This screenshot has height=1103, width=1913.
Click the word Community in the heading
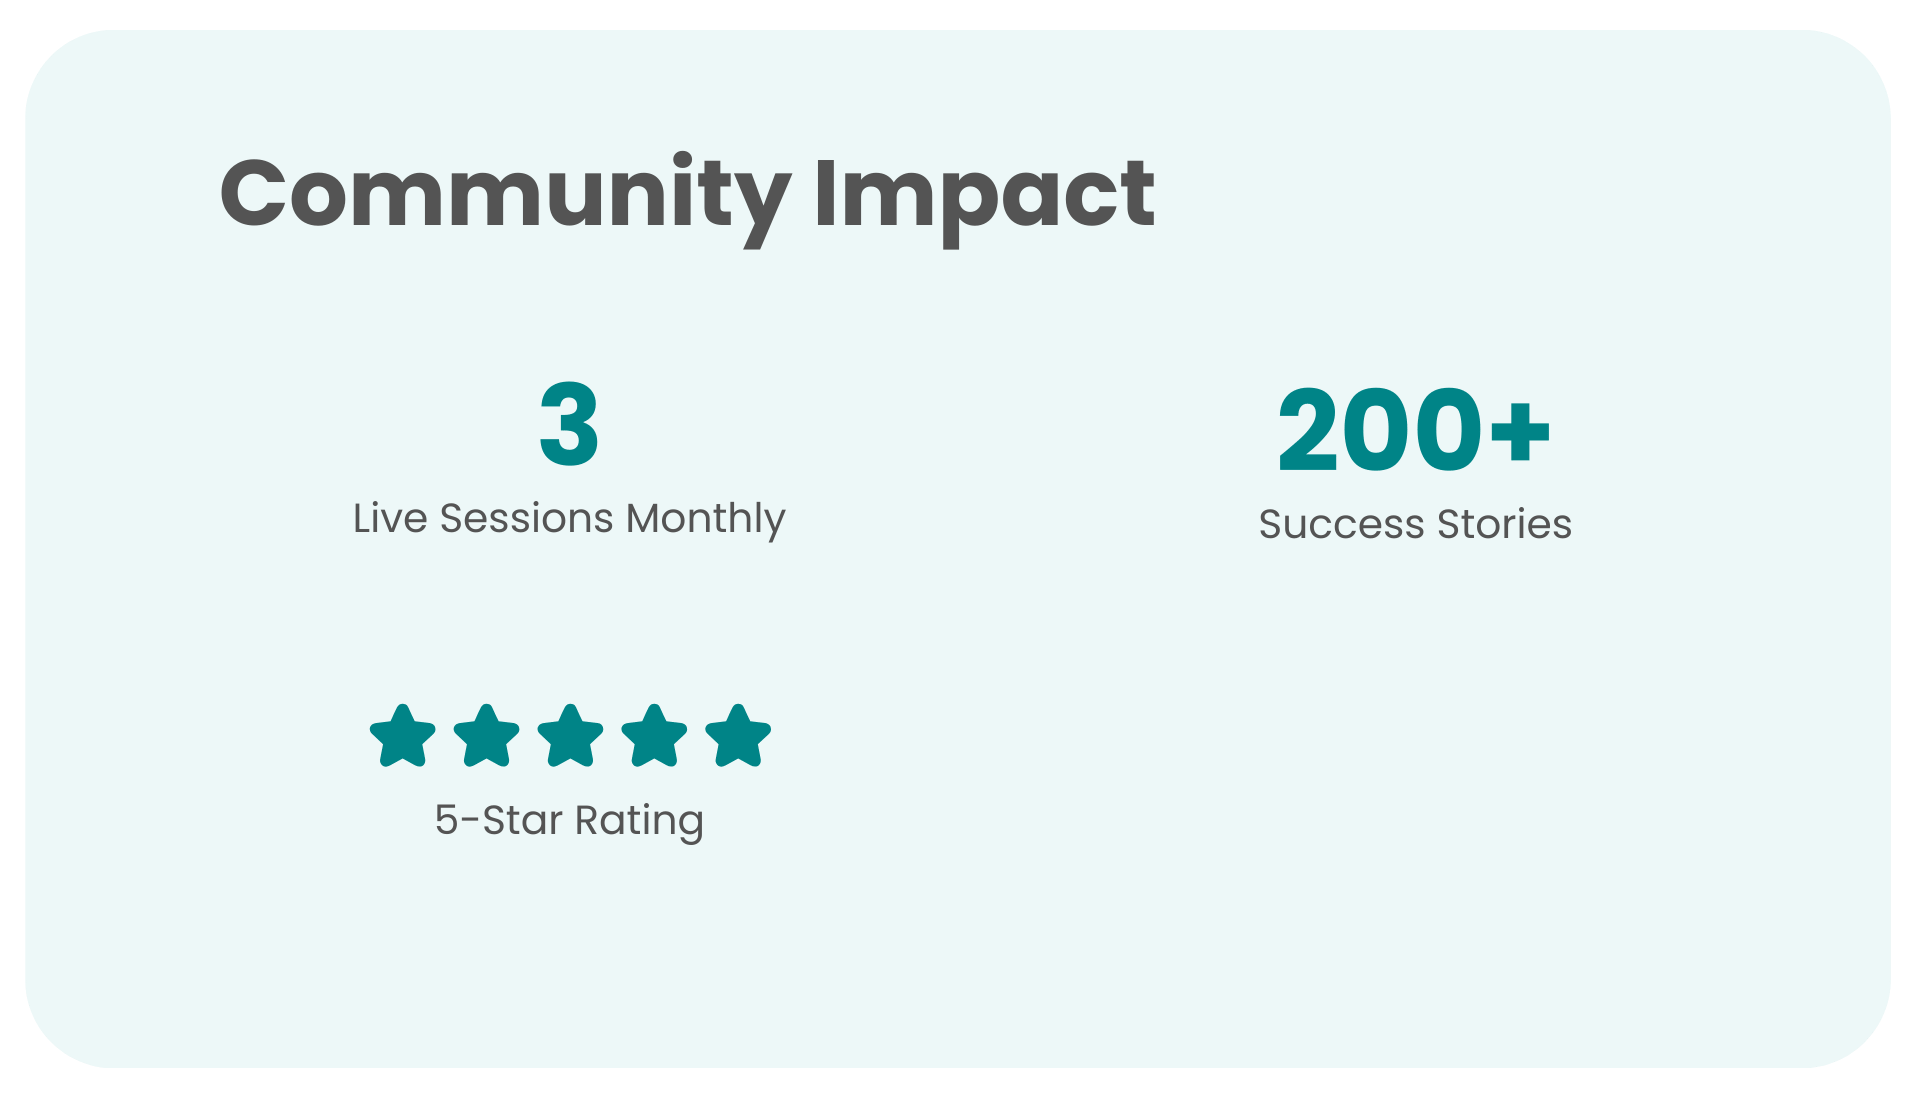pyautogui.click(x=506, y=198)
